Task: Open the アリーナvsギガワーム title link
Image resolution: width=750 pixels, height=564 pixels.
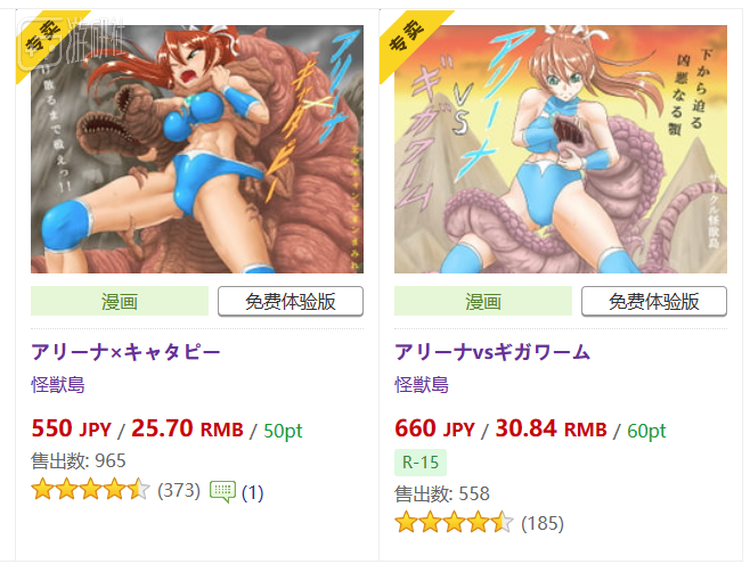Action: coord(492,353)
